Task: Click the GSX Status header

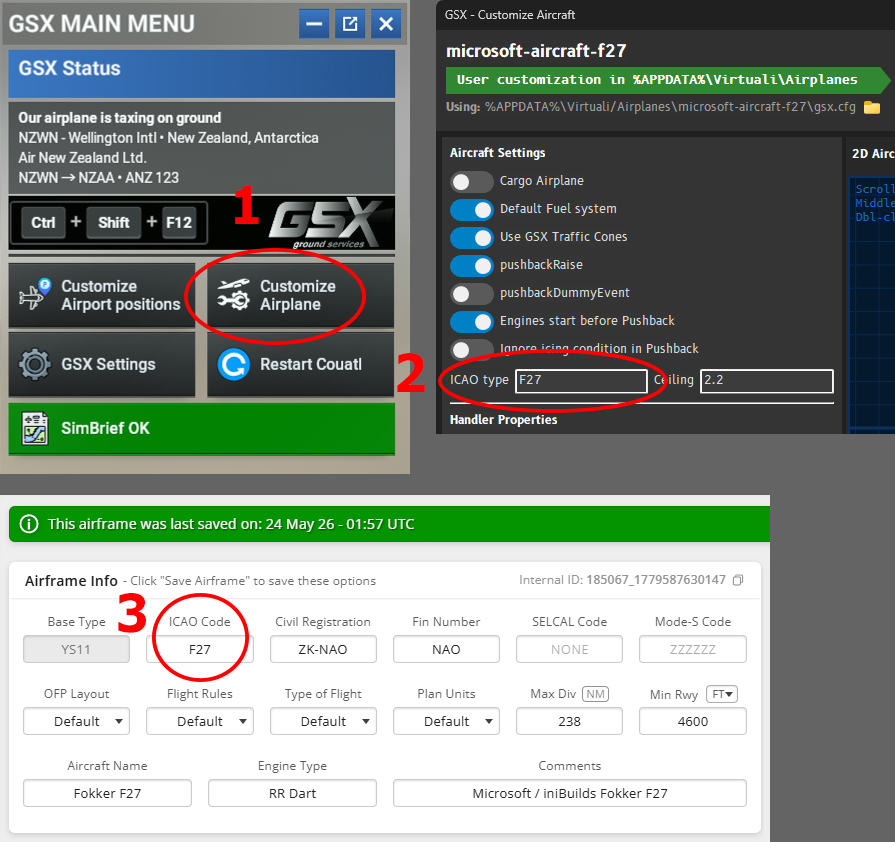Action: pyautogui.click(x=201, y=74)
